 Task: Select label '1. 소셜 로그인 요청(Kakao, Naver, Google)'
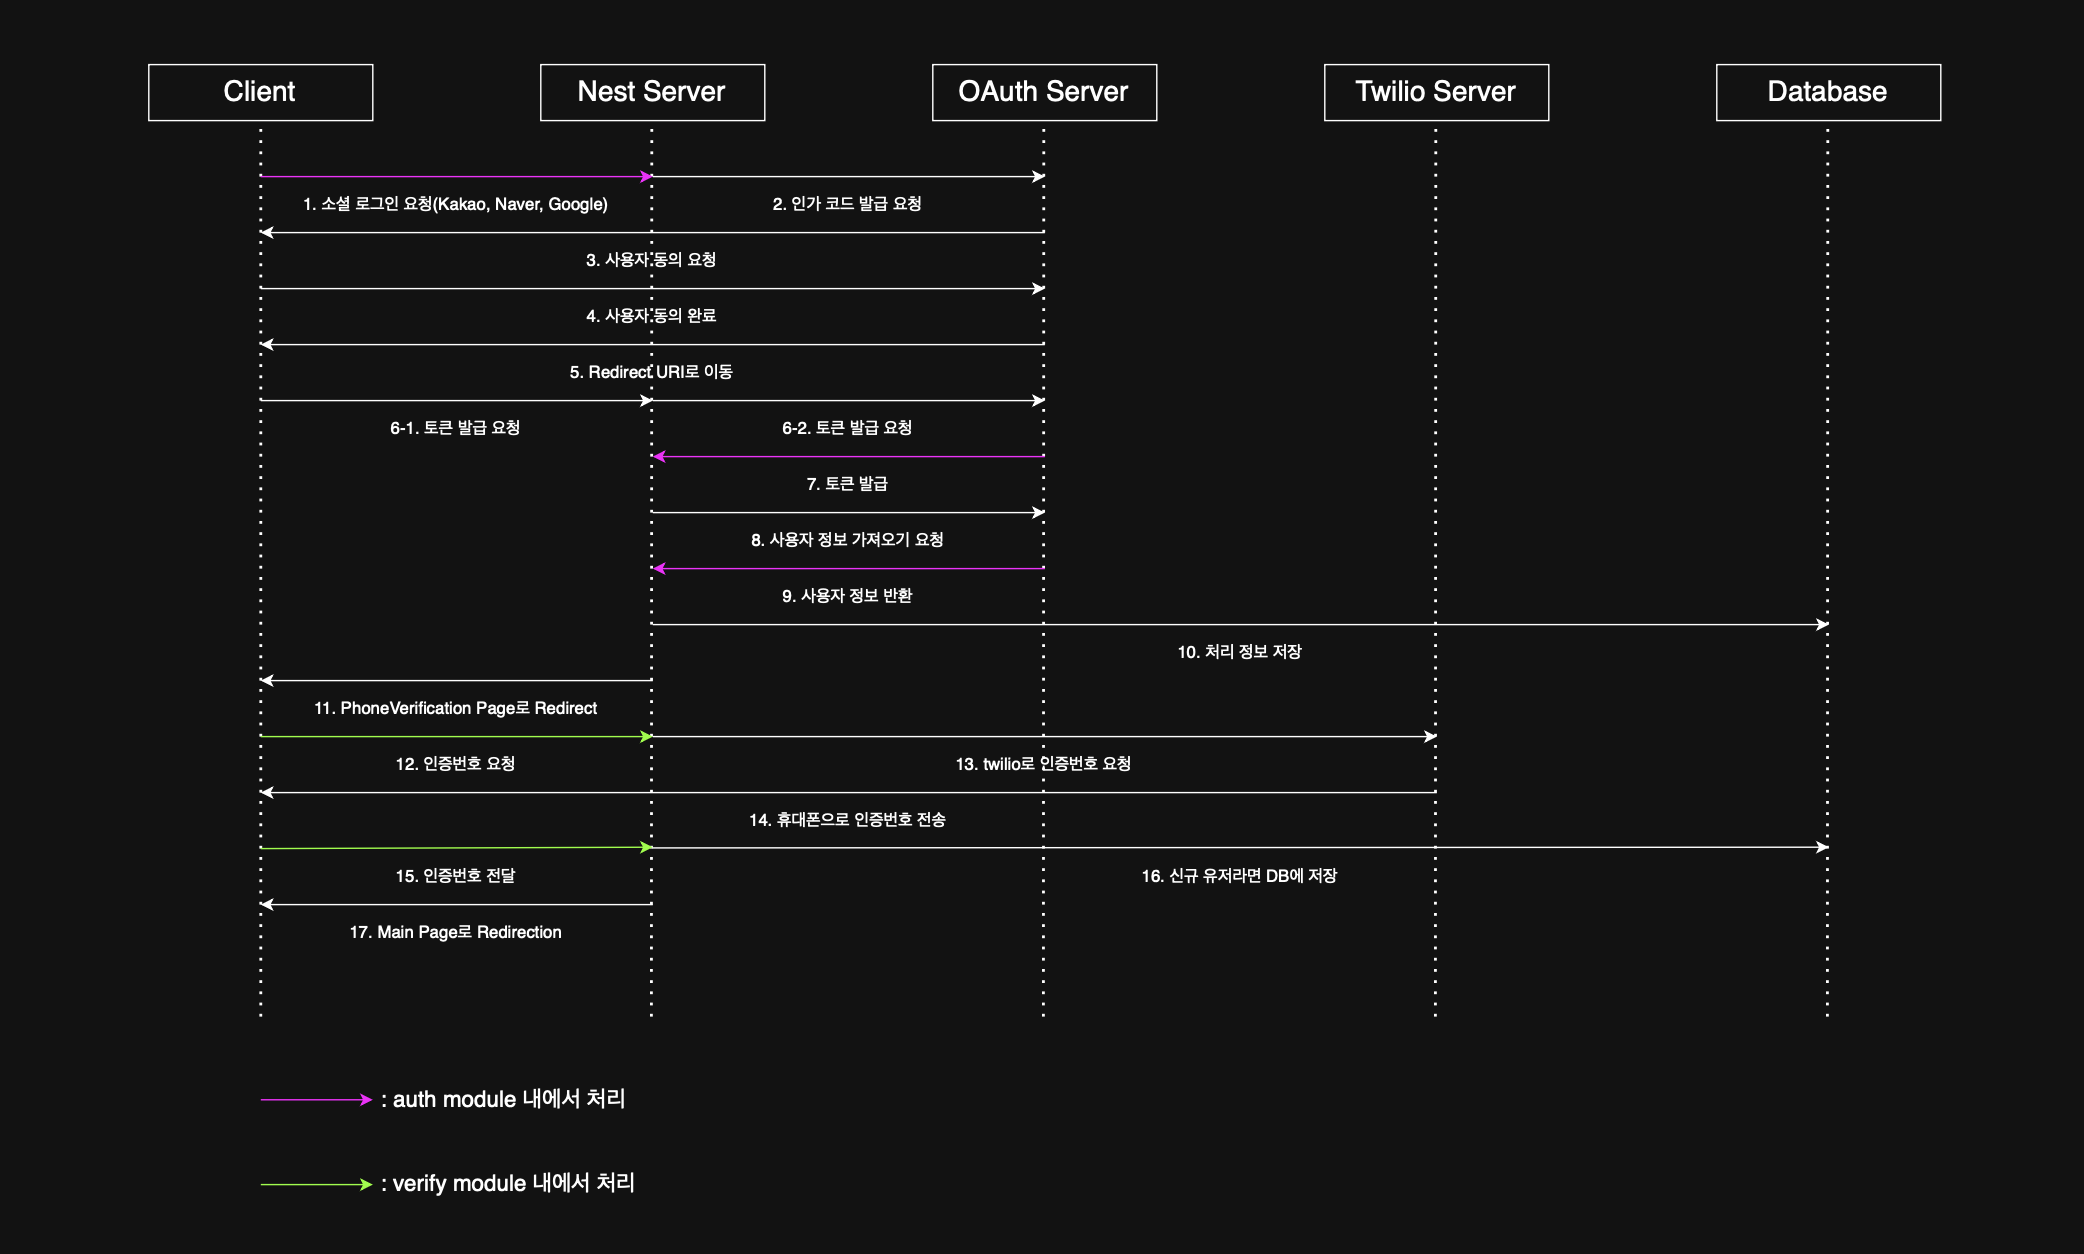pos(455,204)
